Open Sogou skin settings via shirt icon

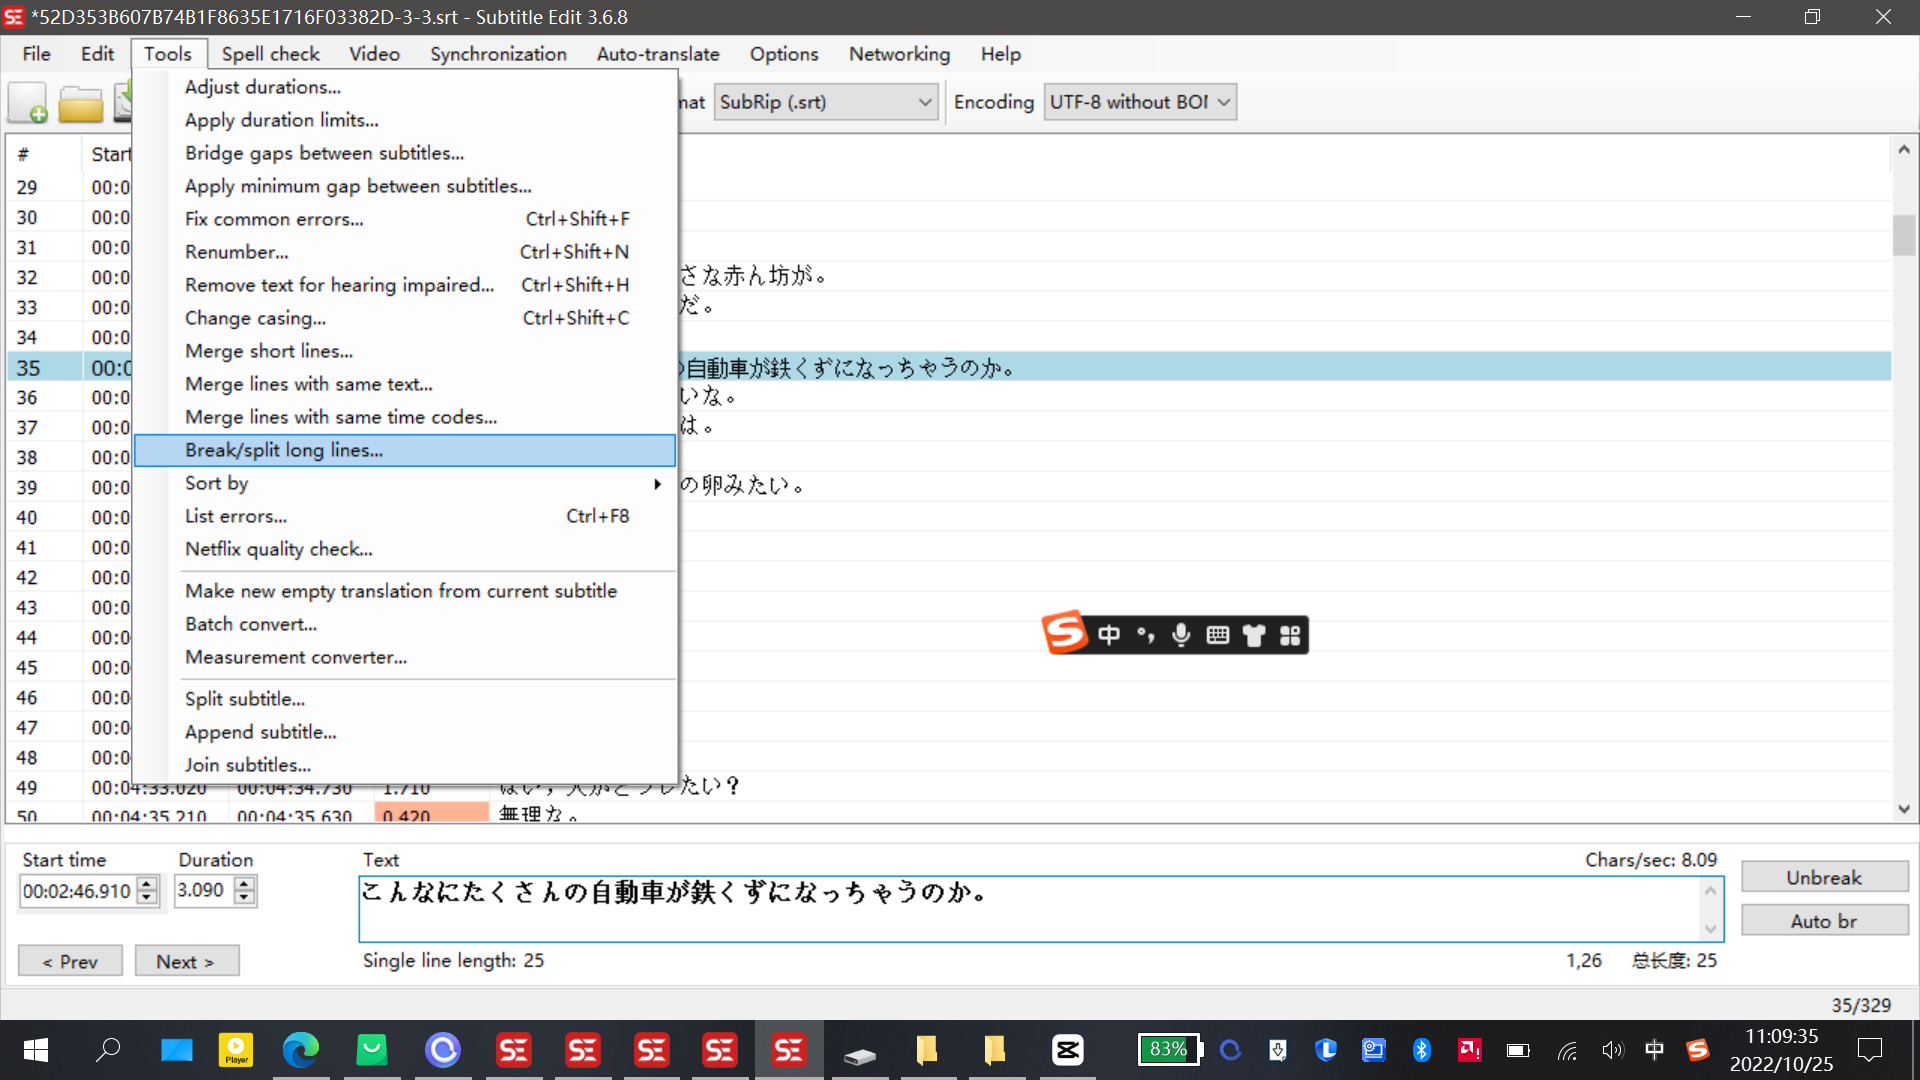(x=1253, y=634)
